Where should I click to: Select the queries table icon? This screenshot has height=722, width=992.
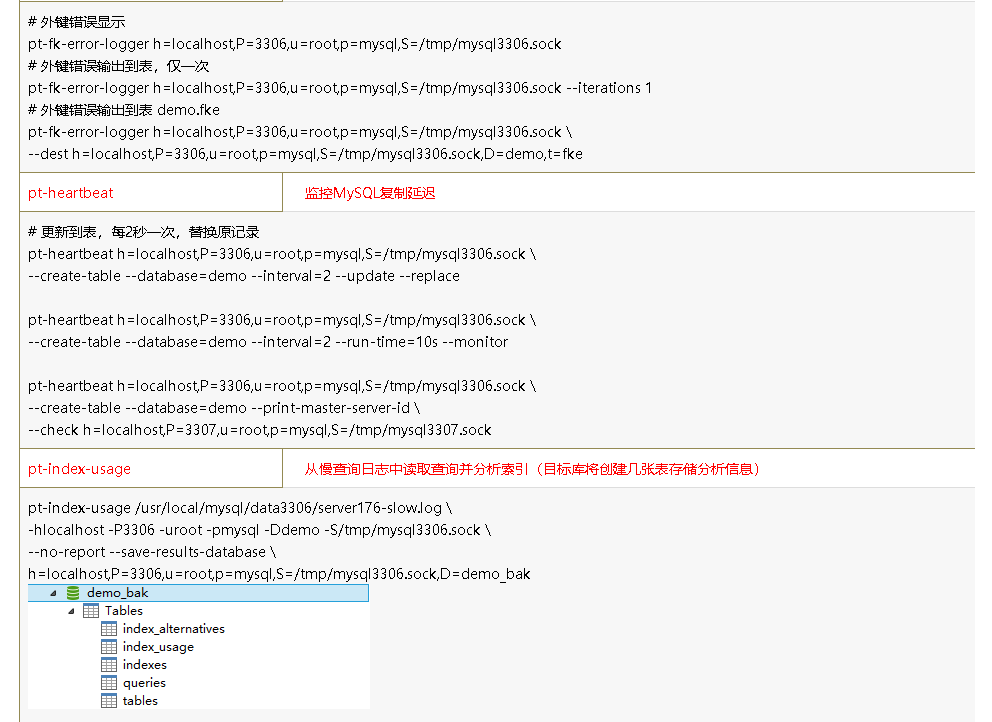pos(109,682)
